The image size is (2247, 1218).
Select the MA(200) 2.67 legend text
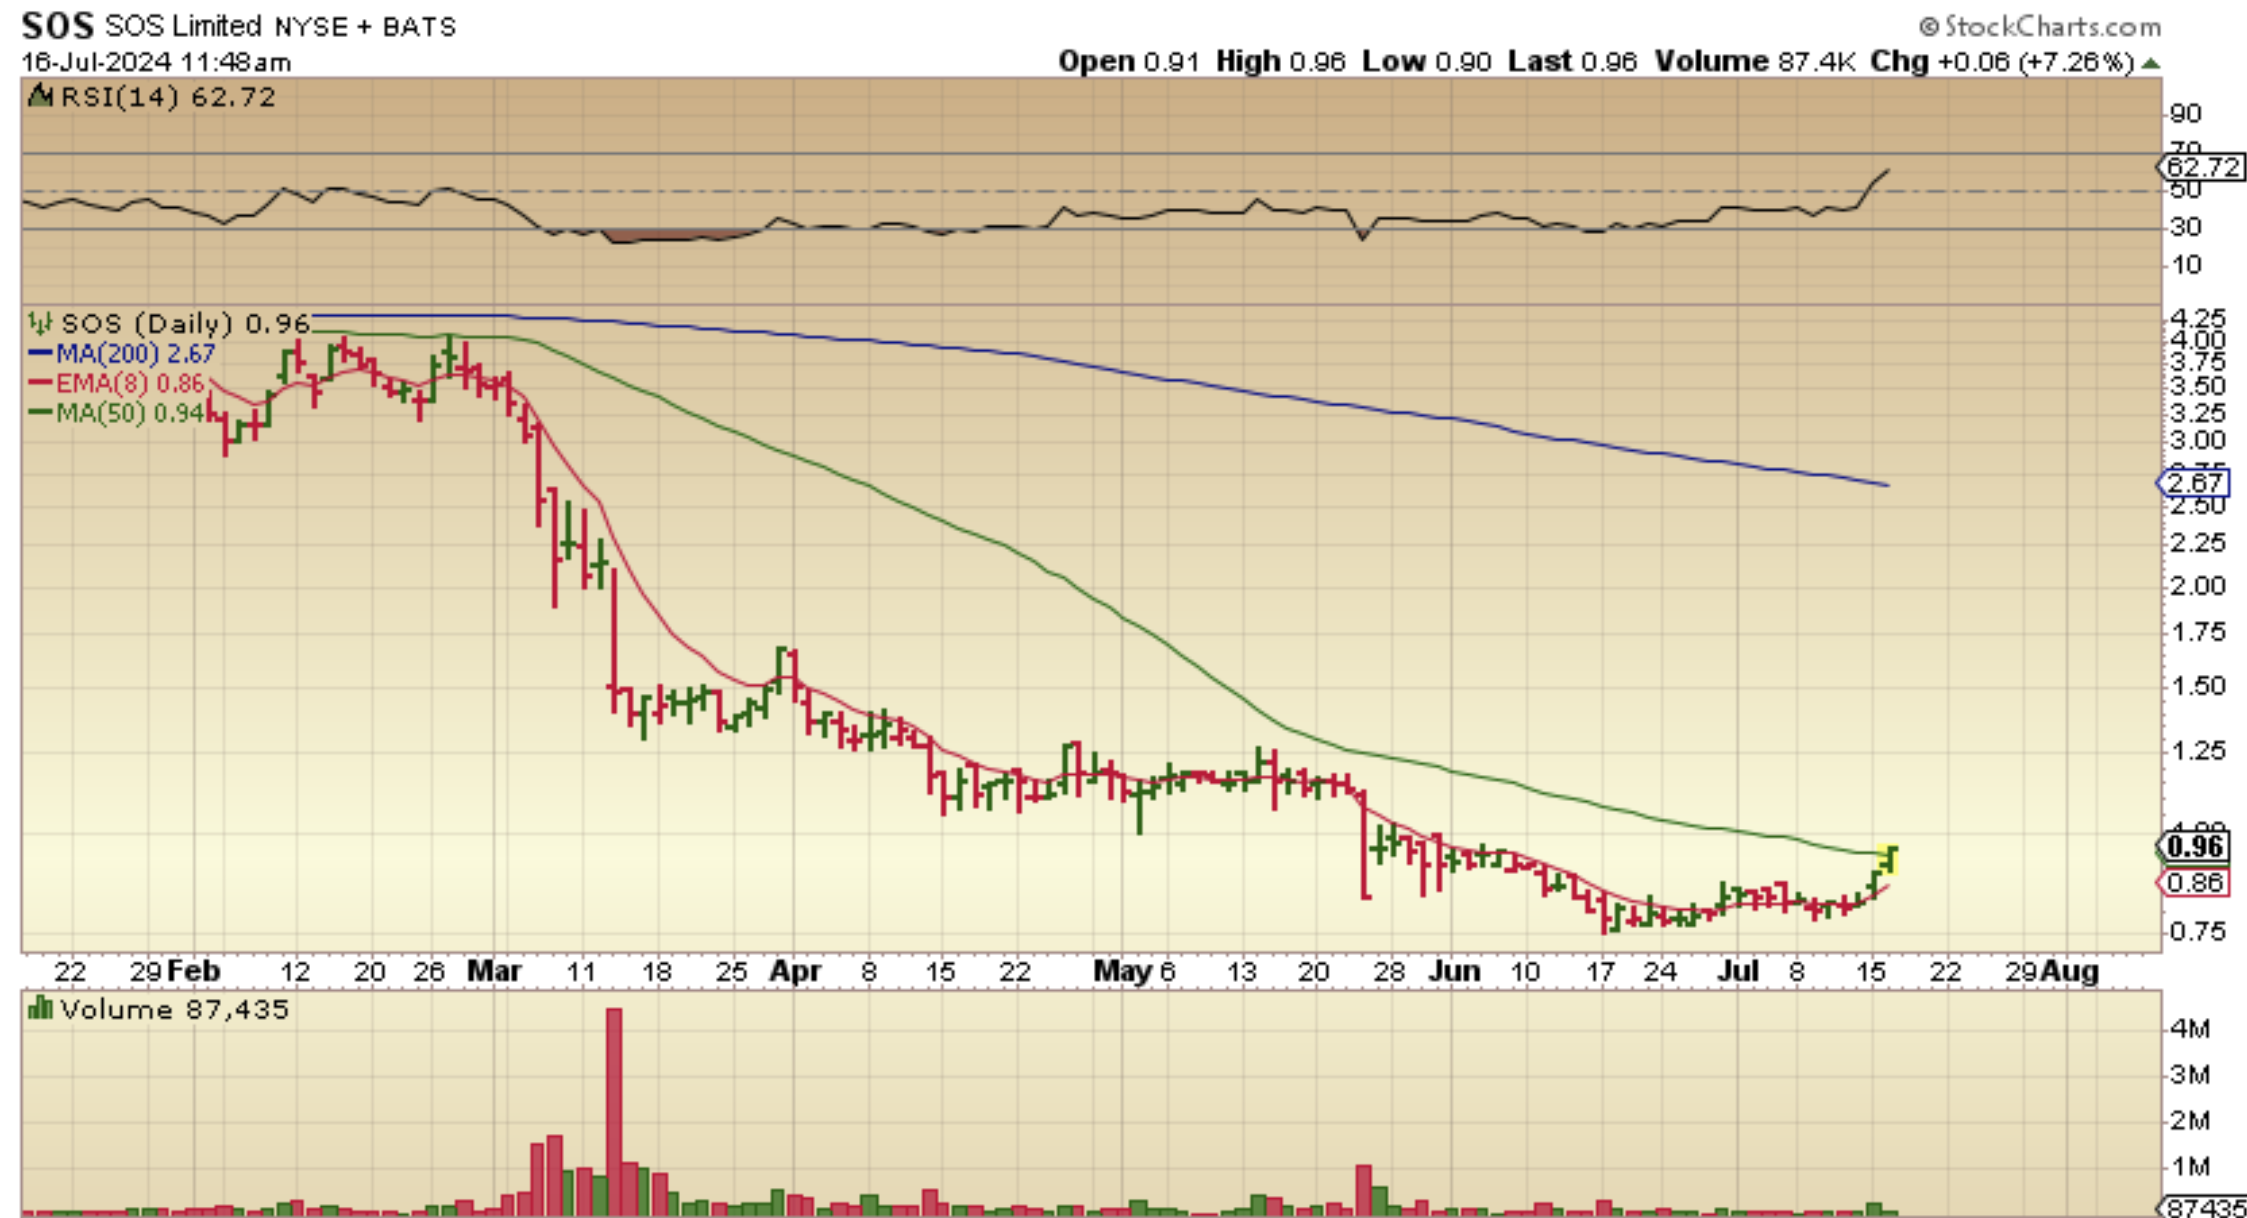point(136,353)
